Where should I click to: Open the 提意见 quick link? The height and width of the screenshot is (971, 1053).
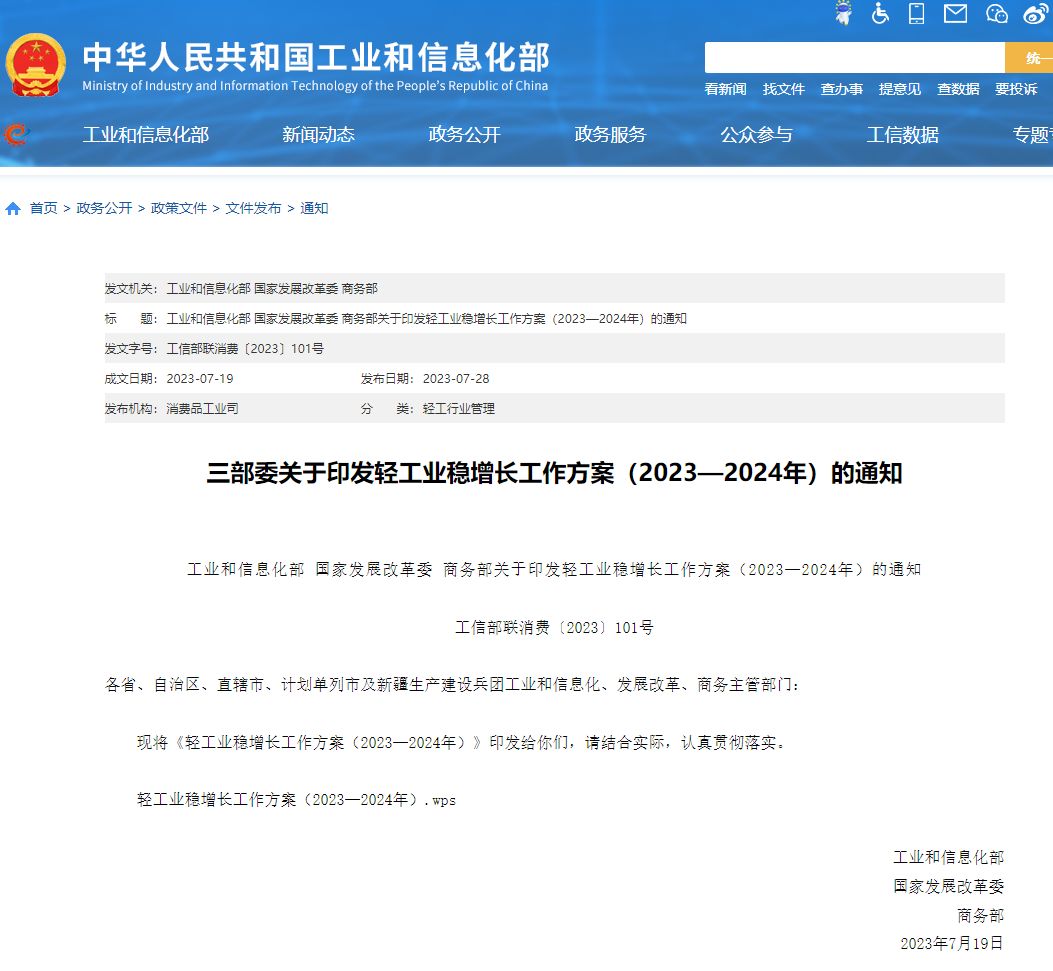click(x=900, y=89)
